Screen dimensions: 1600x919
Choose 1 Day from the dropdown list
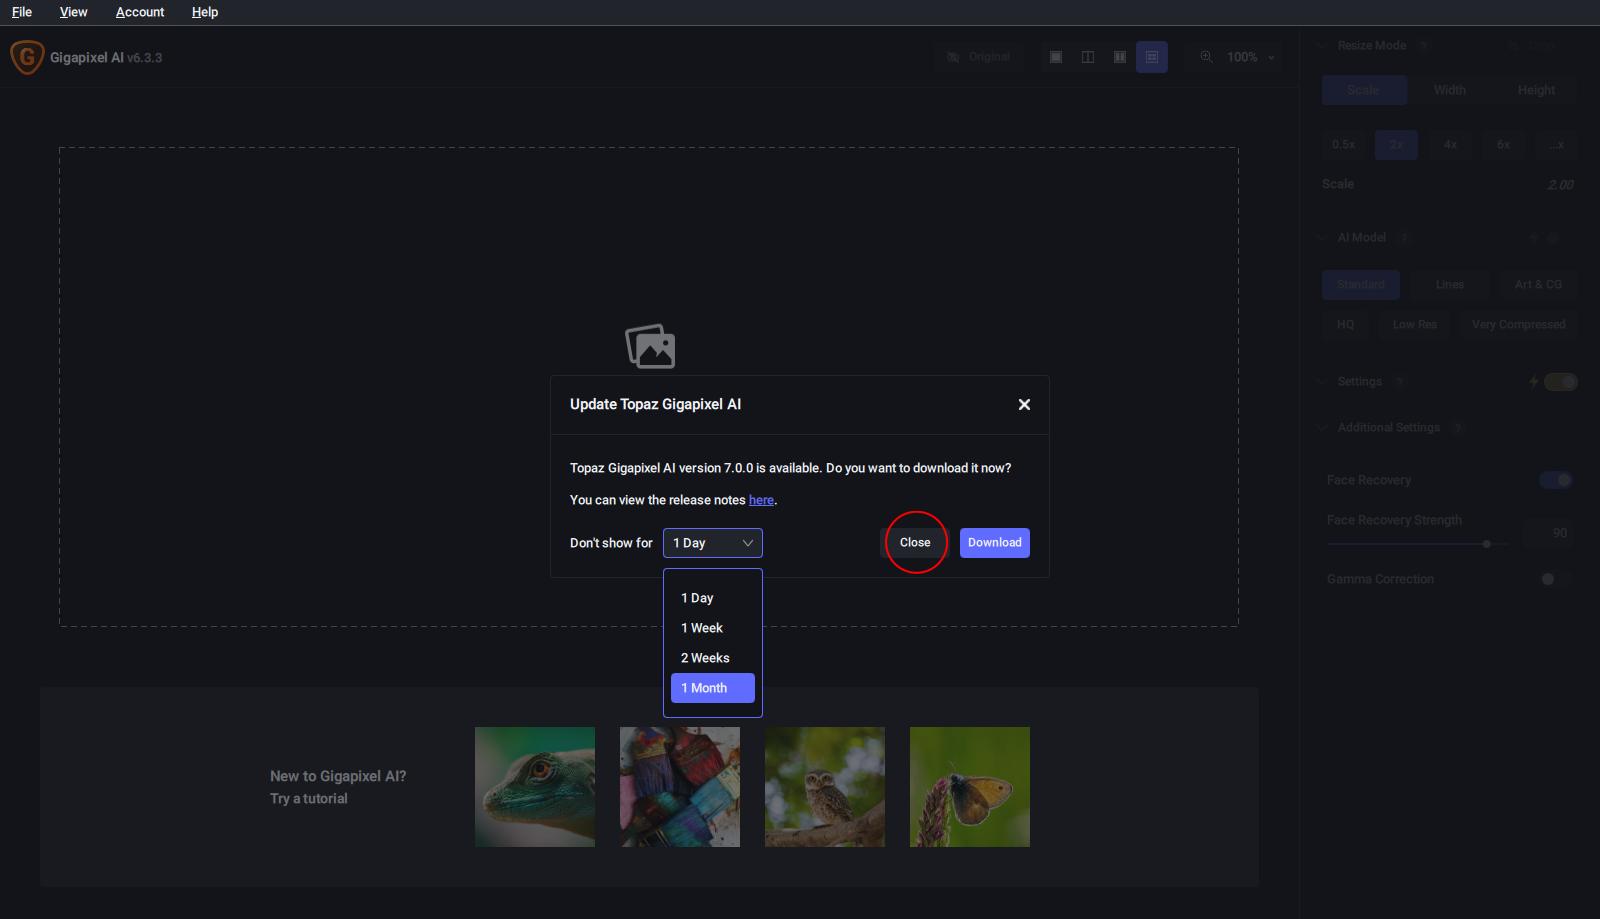tap(713, 598)
